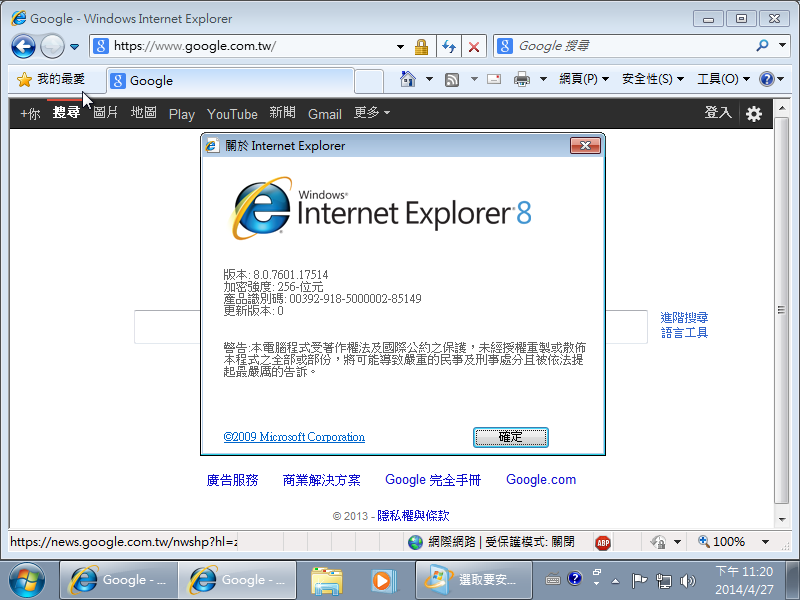Image resolution: width=800 pixels, height=600 pixels.
Task: Click the page scrollbar down arrow
Action: pos(782,520)
